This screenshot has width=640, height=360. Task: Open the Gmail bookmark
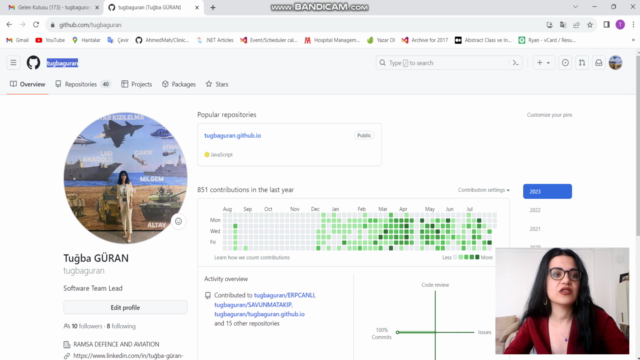17,40
